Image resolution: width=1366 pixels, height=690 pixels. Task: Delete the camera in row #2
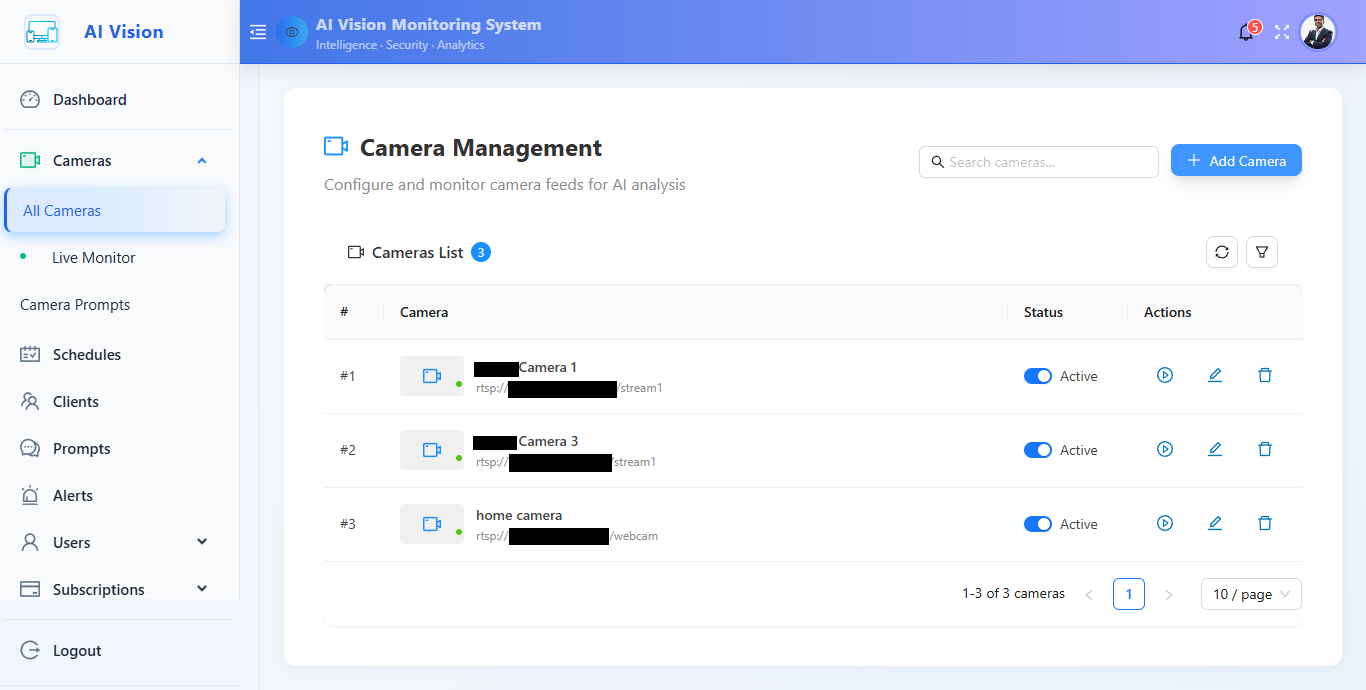coord(1265,449)
